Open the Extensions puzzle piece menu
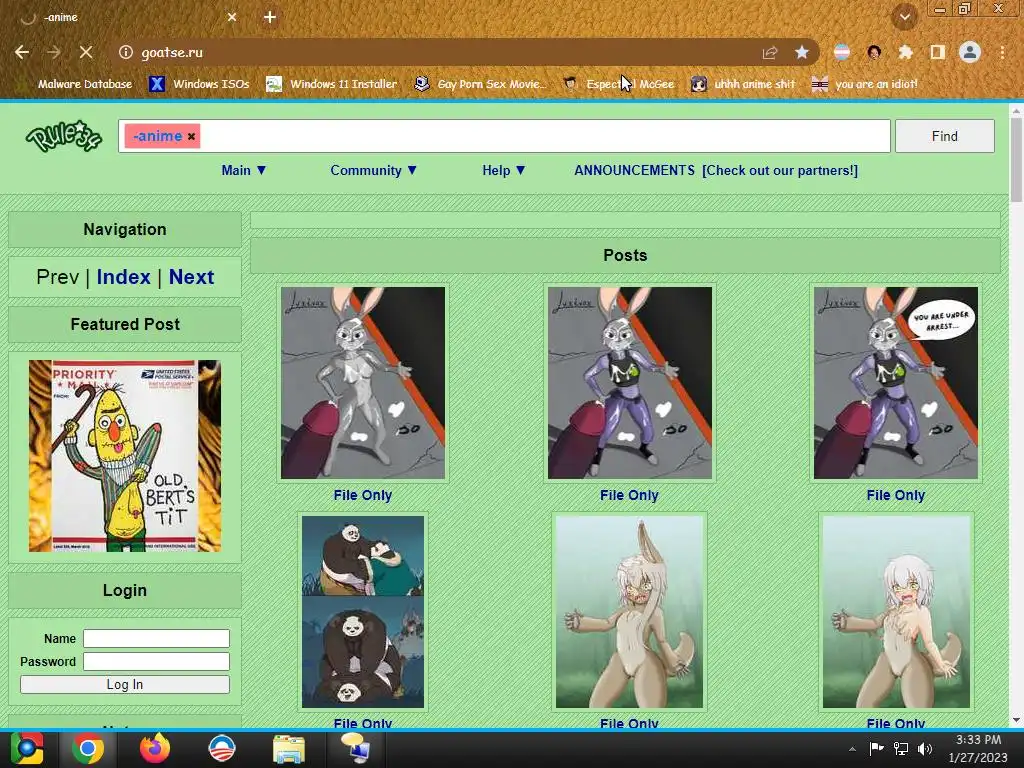This screenshot has height=768, width=1024. click(x=905, y=52)
